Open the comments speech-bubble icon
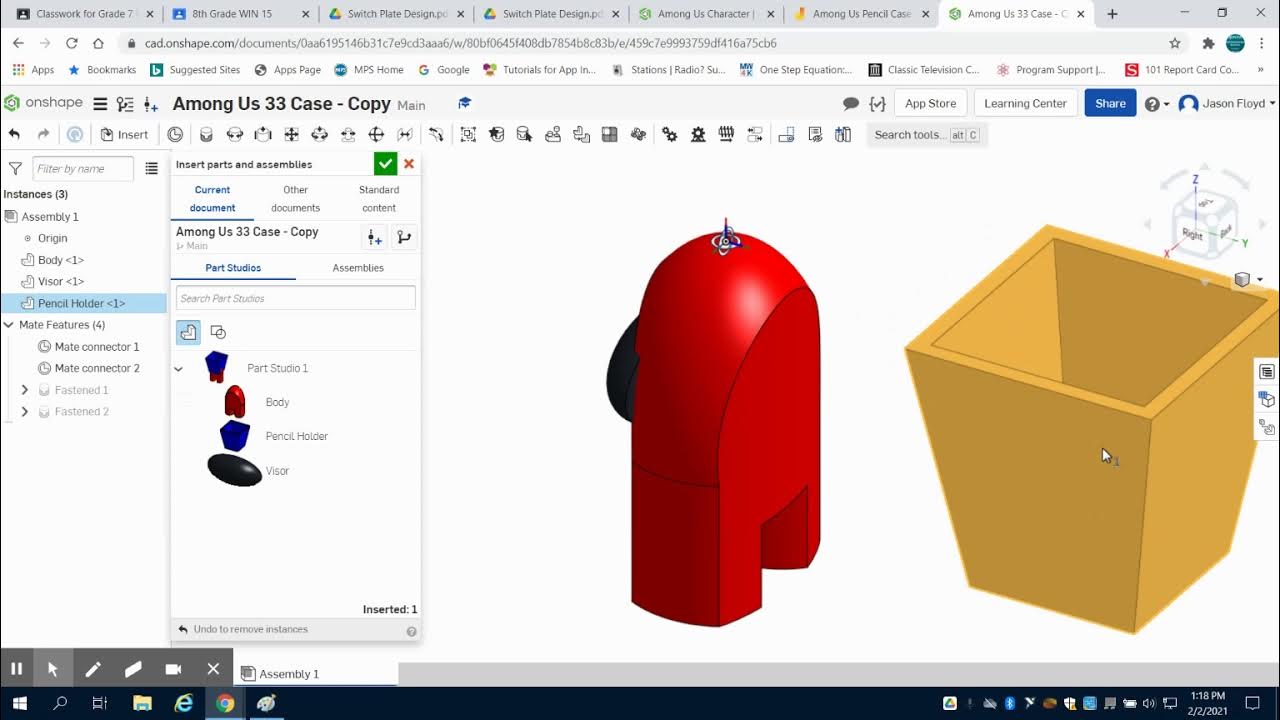 [x=851, y=104]
